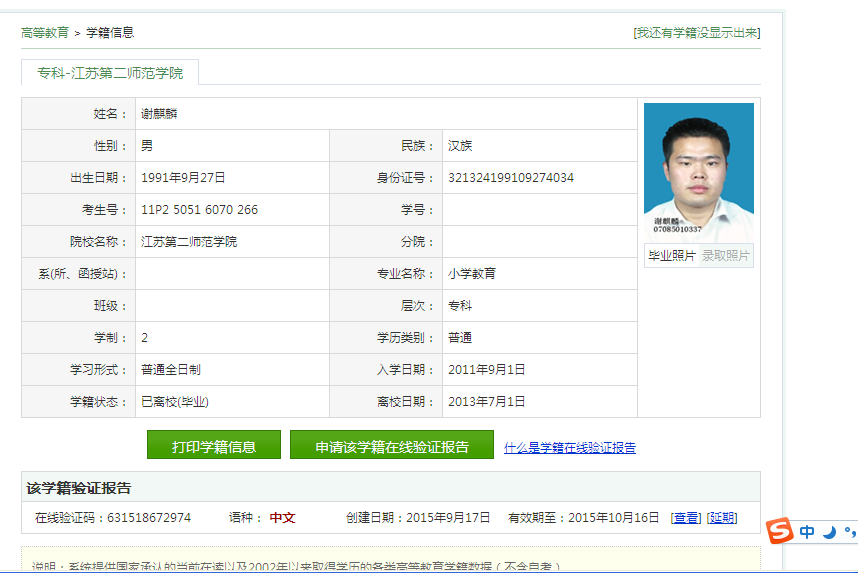This screenshot has width=858, height=573.
Task: Click the 延期 link to extend validity
Action: pos(722,518)
